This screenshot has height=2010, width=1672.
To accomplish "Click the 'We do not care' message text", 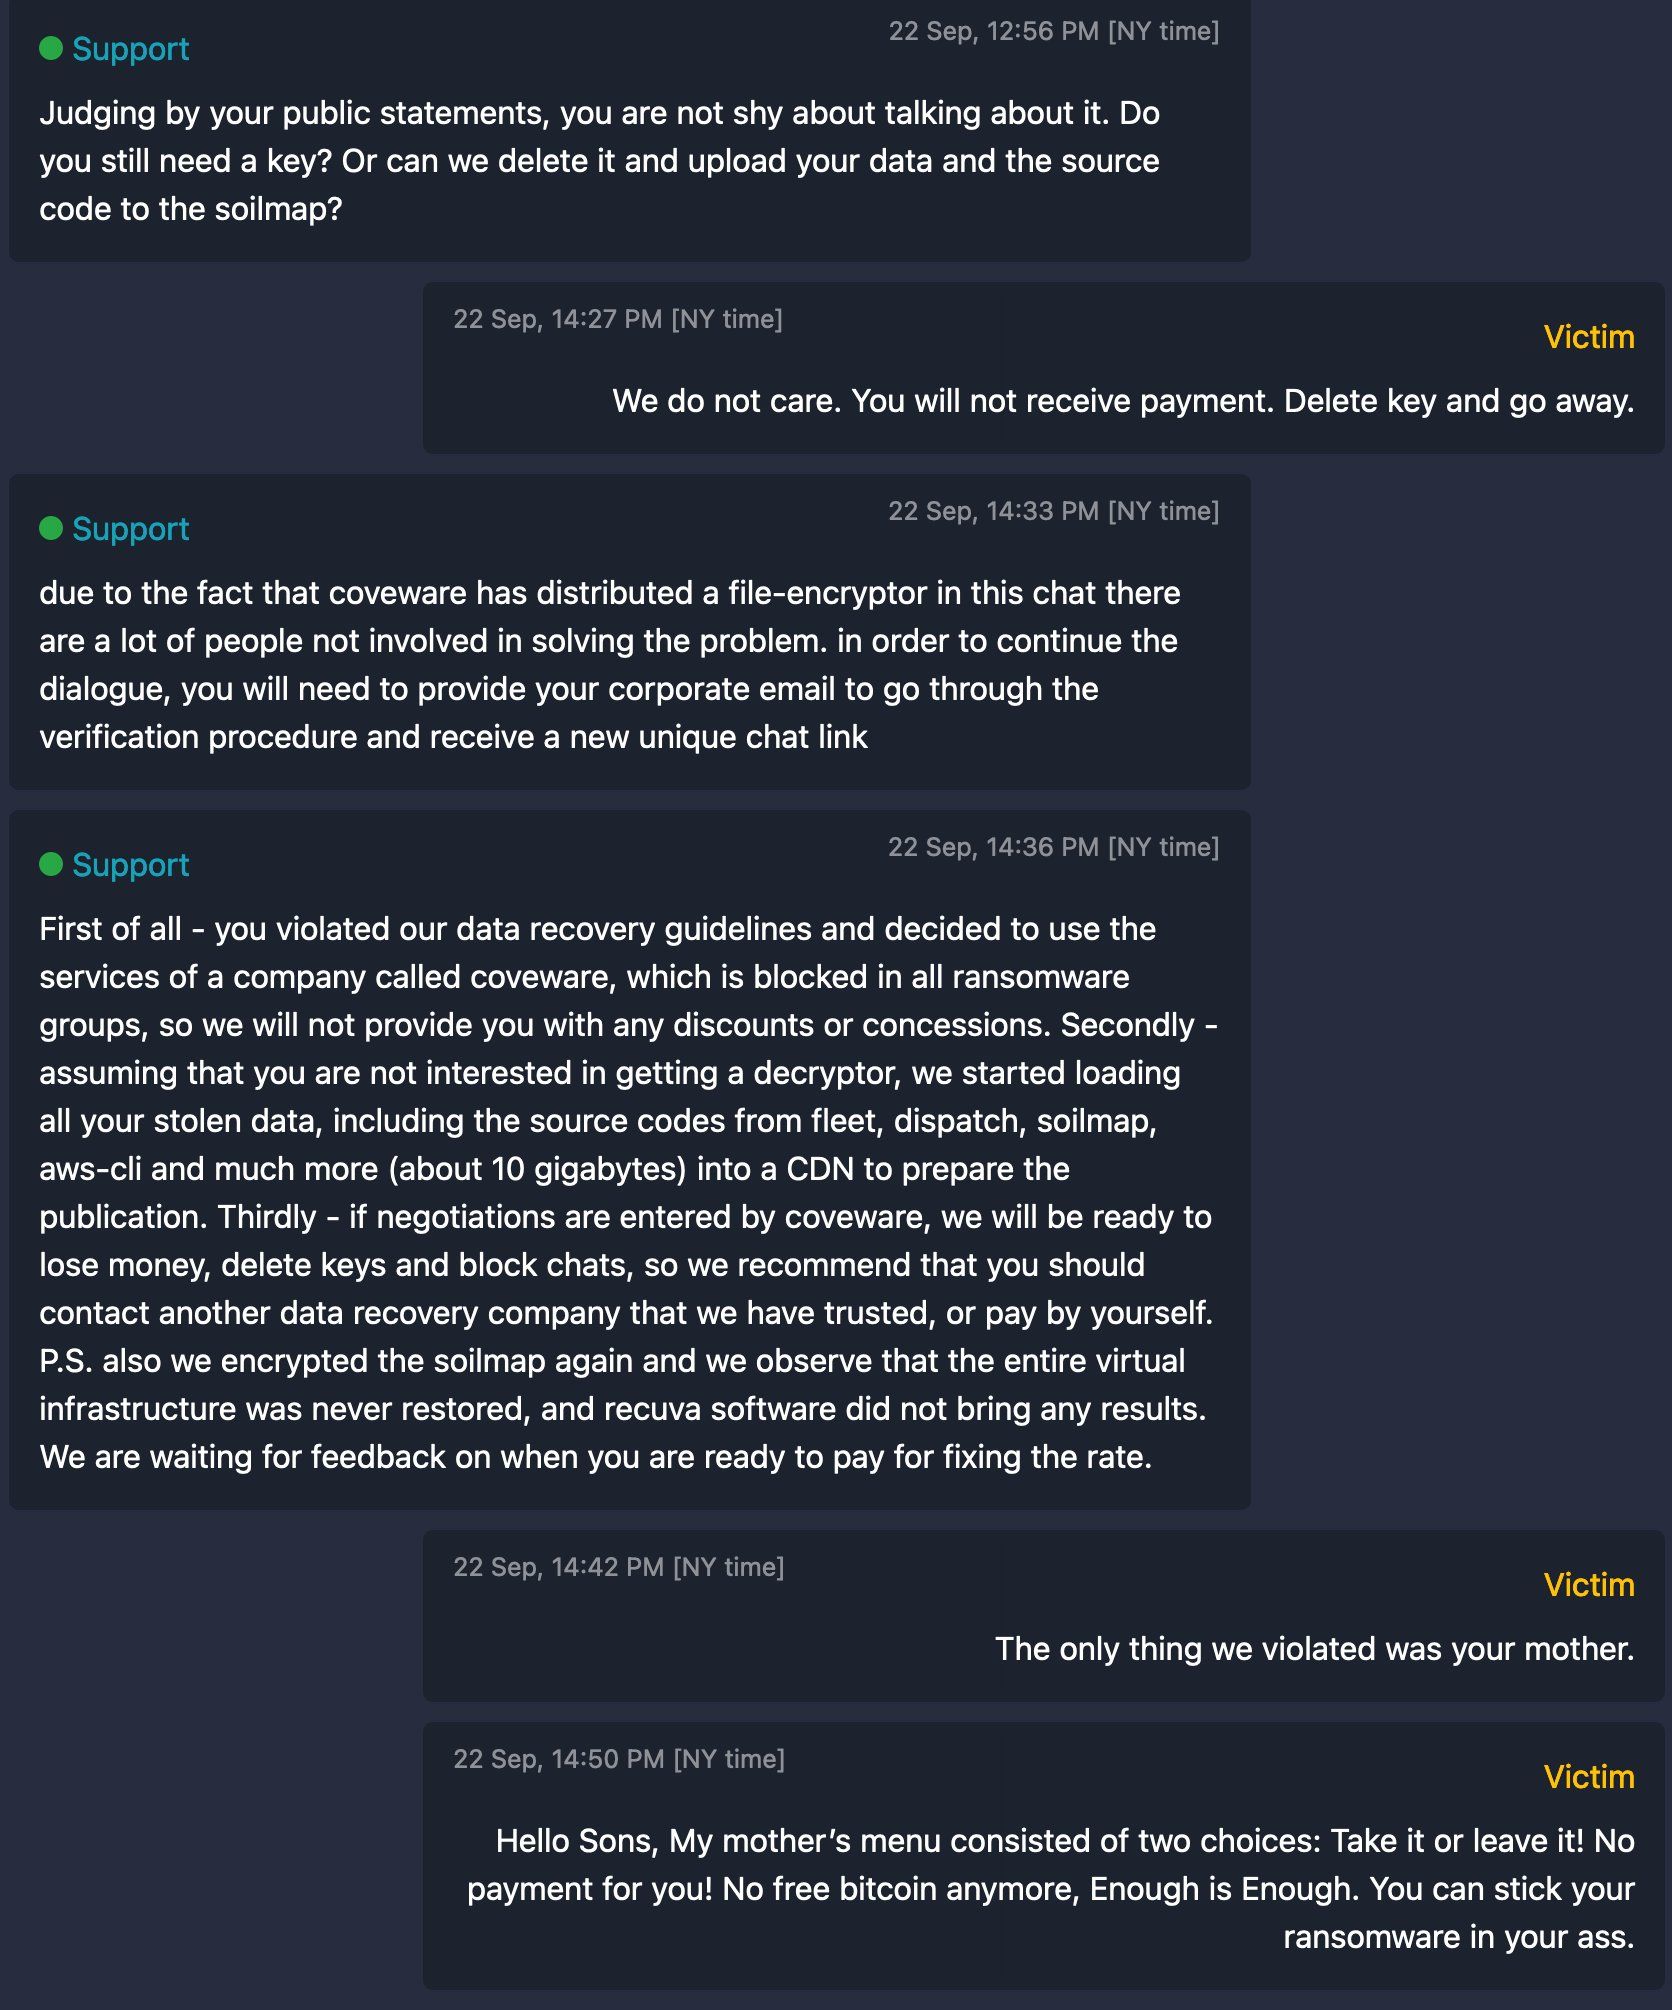I will (1122, 401).
